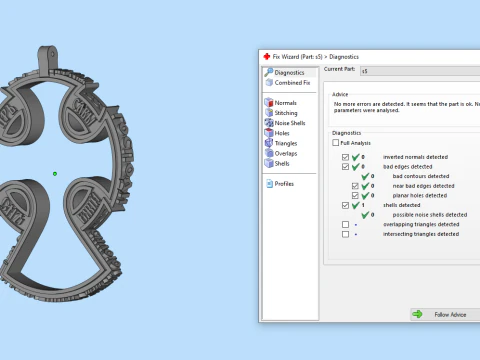Viewport: 480px width, 360px height.
Task: Click the Triangles icon
Action: click(x=269, y=143)
